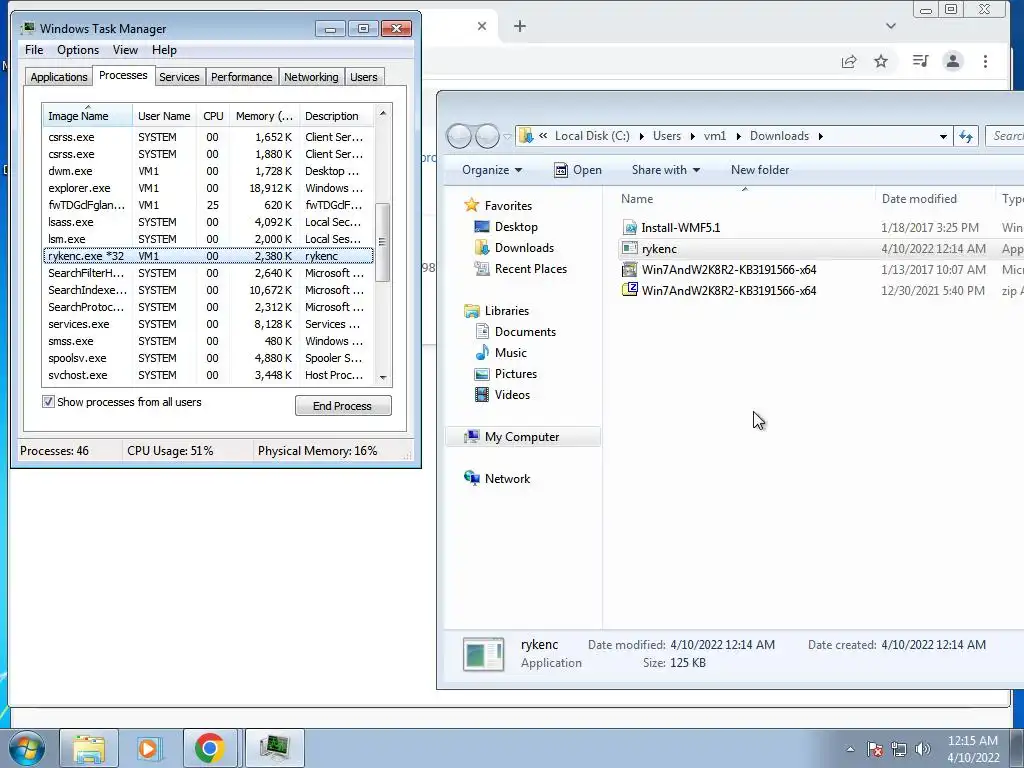
Task: Open the Chrome tab search chevron
Action: [x=891, y=26]
